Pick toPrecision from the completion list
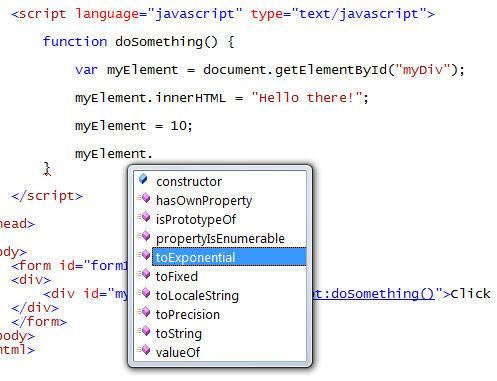Screen dimensions: 497x381 coord(188,315)
